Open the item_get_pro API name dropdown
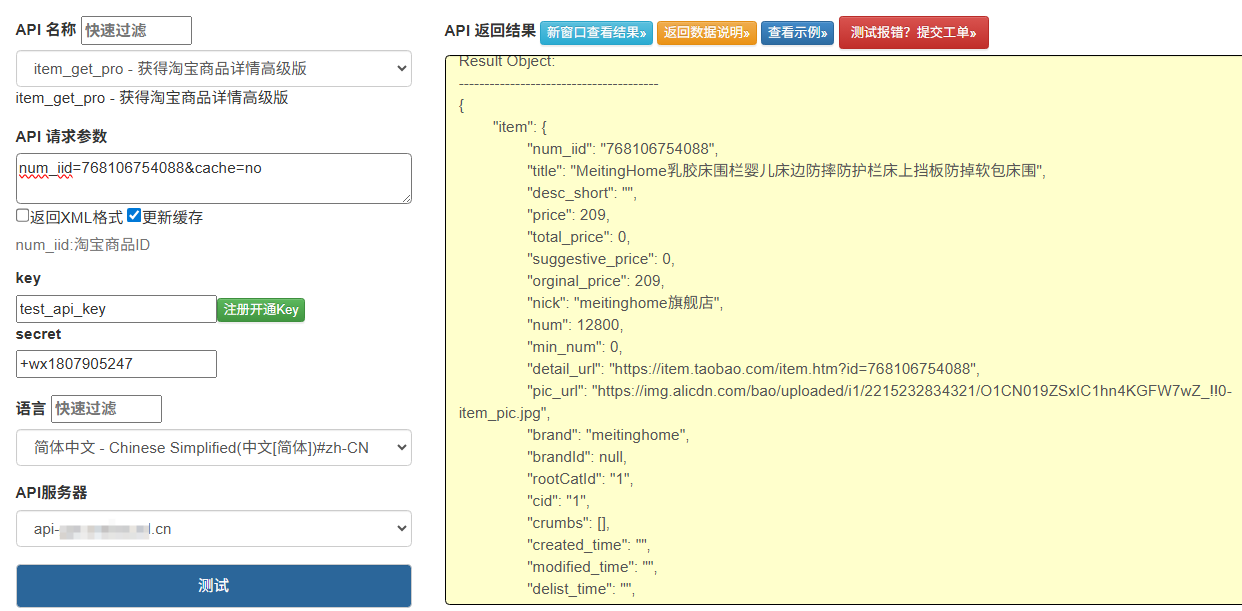Screen dimensions: 1242x611 214,68
